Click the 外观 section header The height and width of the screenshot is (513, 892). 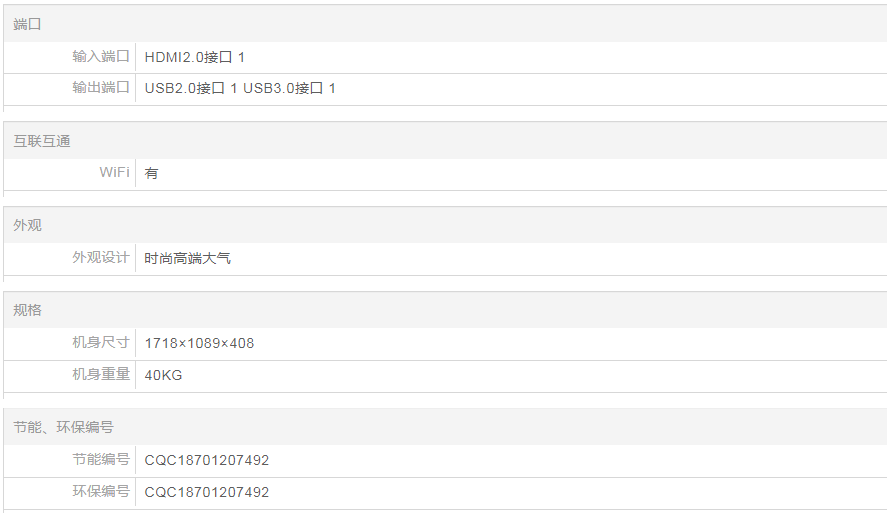pyautogui.click(x=445, y=225)
